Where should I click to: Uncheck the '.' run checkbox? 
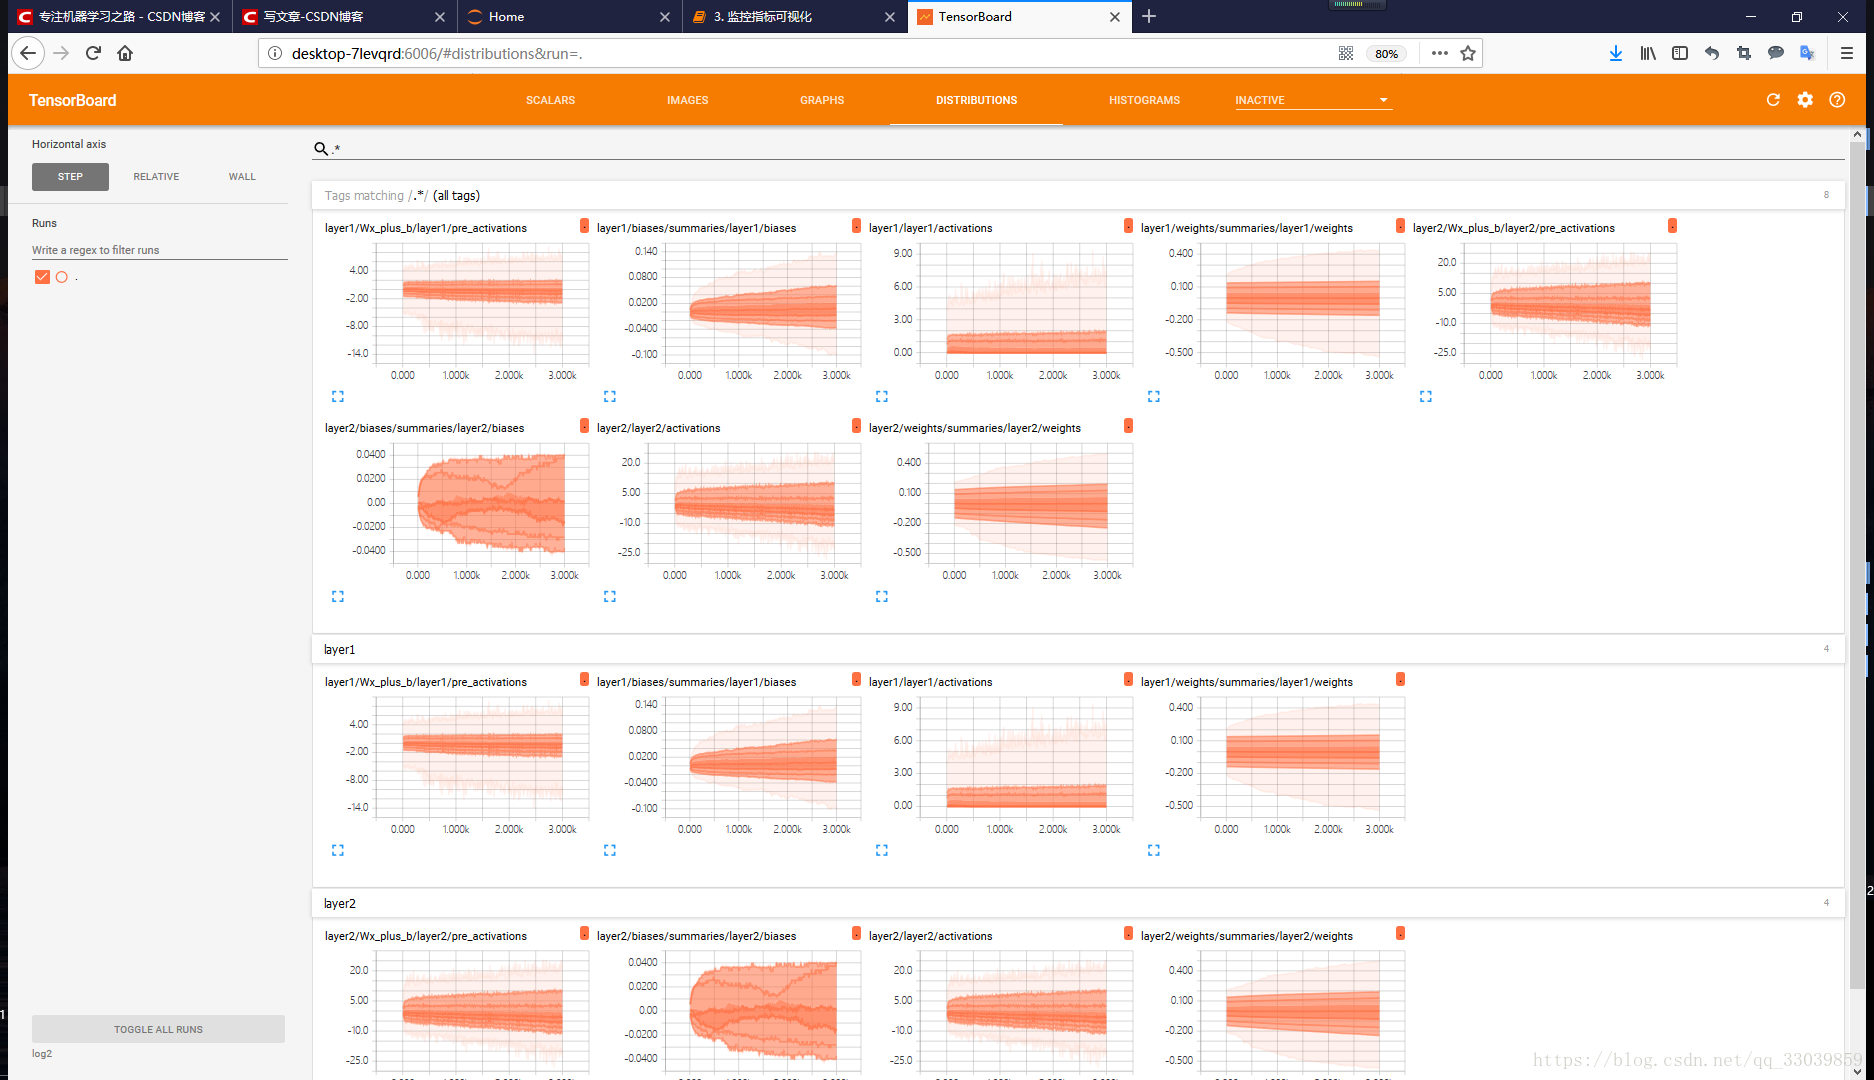pyautogui.click(x=42, y=277)
